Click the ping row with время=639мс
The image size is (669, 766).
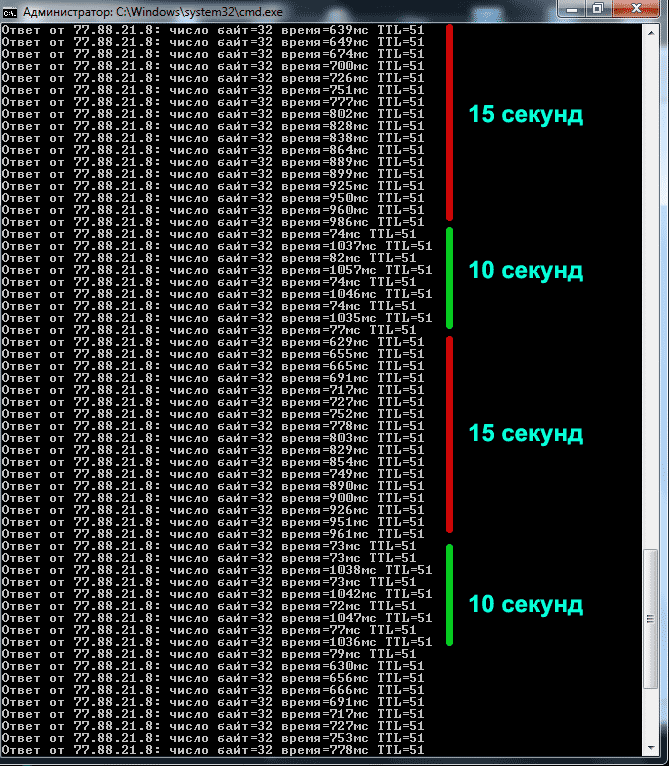tap(213, 30)
